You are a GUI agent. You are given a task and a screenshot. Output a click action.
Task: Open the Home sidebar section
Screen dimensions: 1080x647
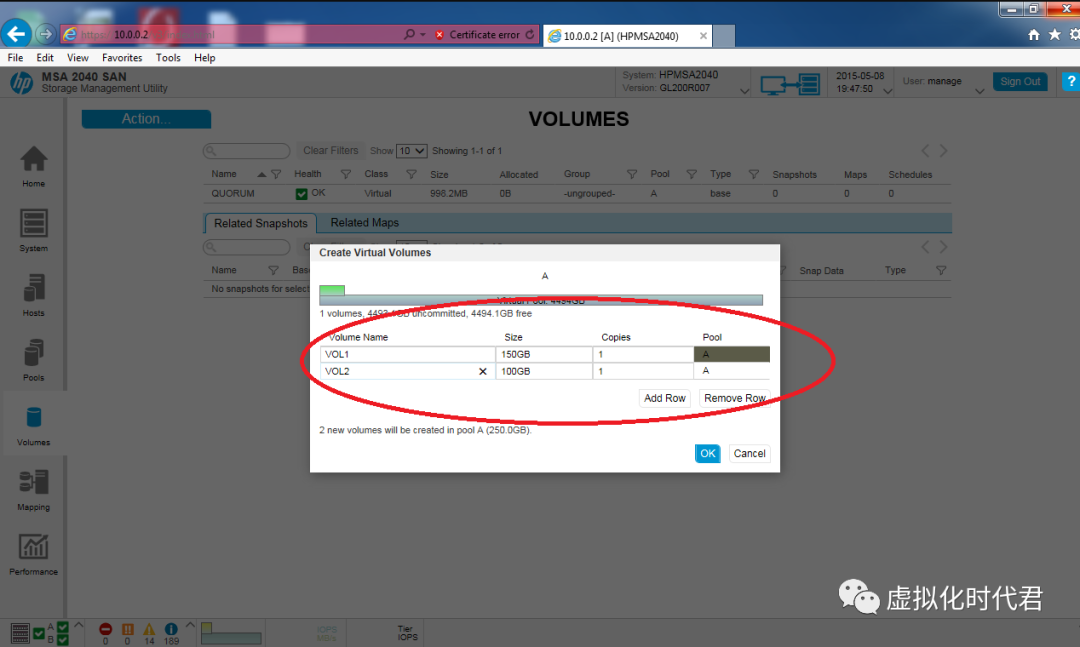click(x=33, y=167)
